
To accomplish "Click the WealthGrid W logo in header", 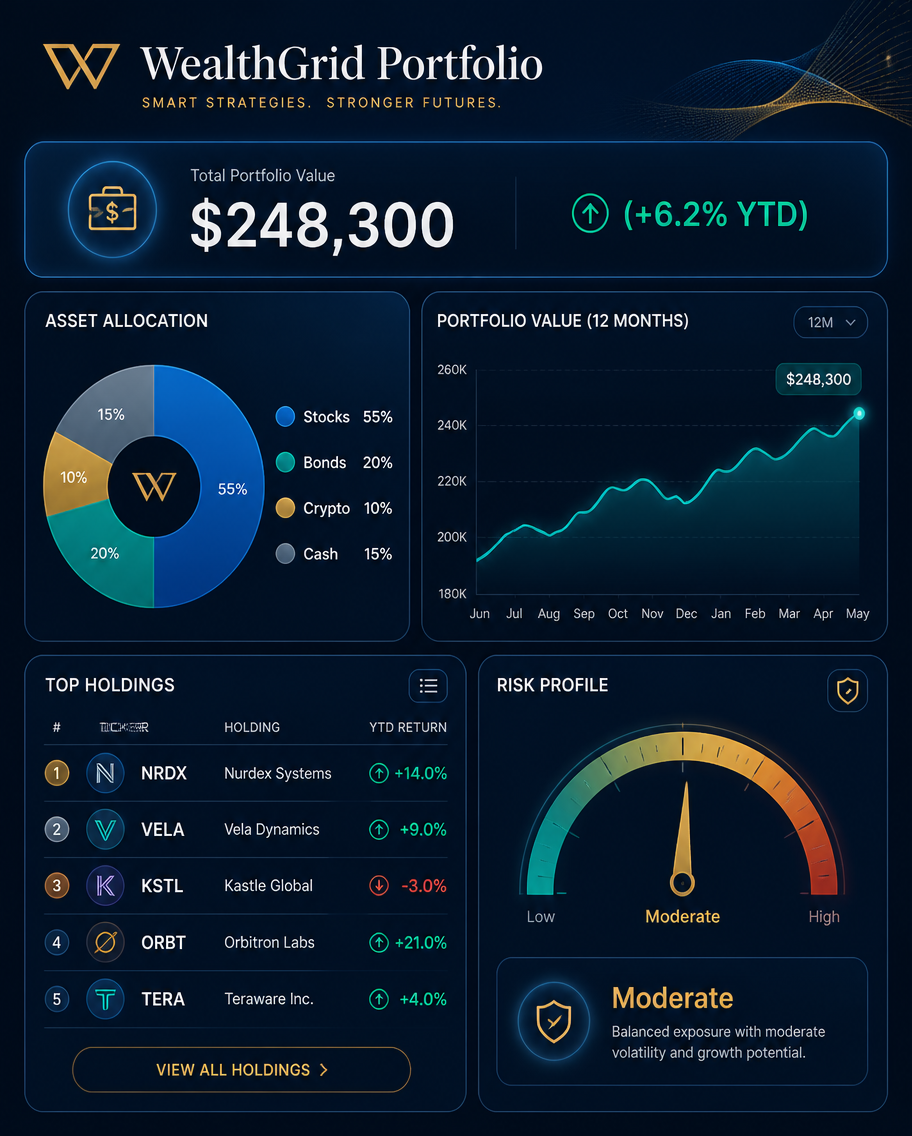I will tap(81, 66).
